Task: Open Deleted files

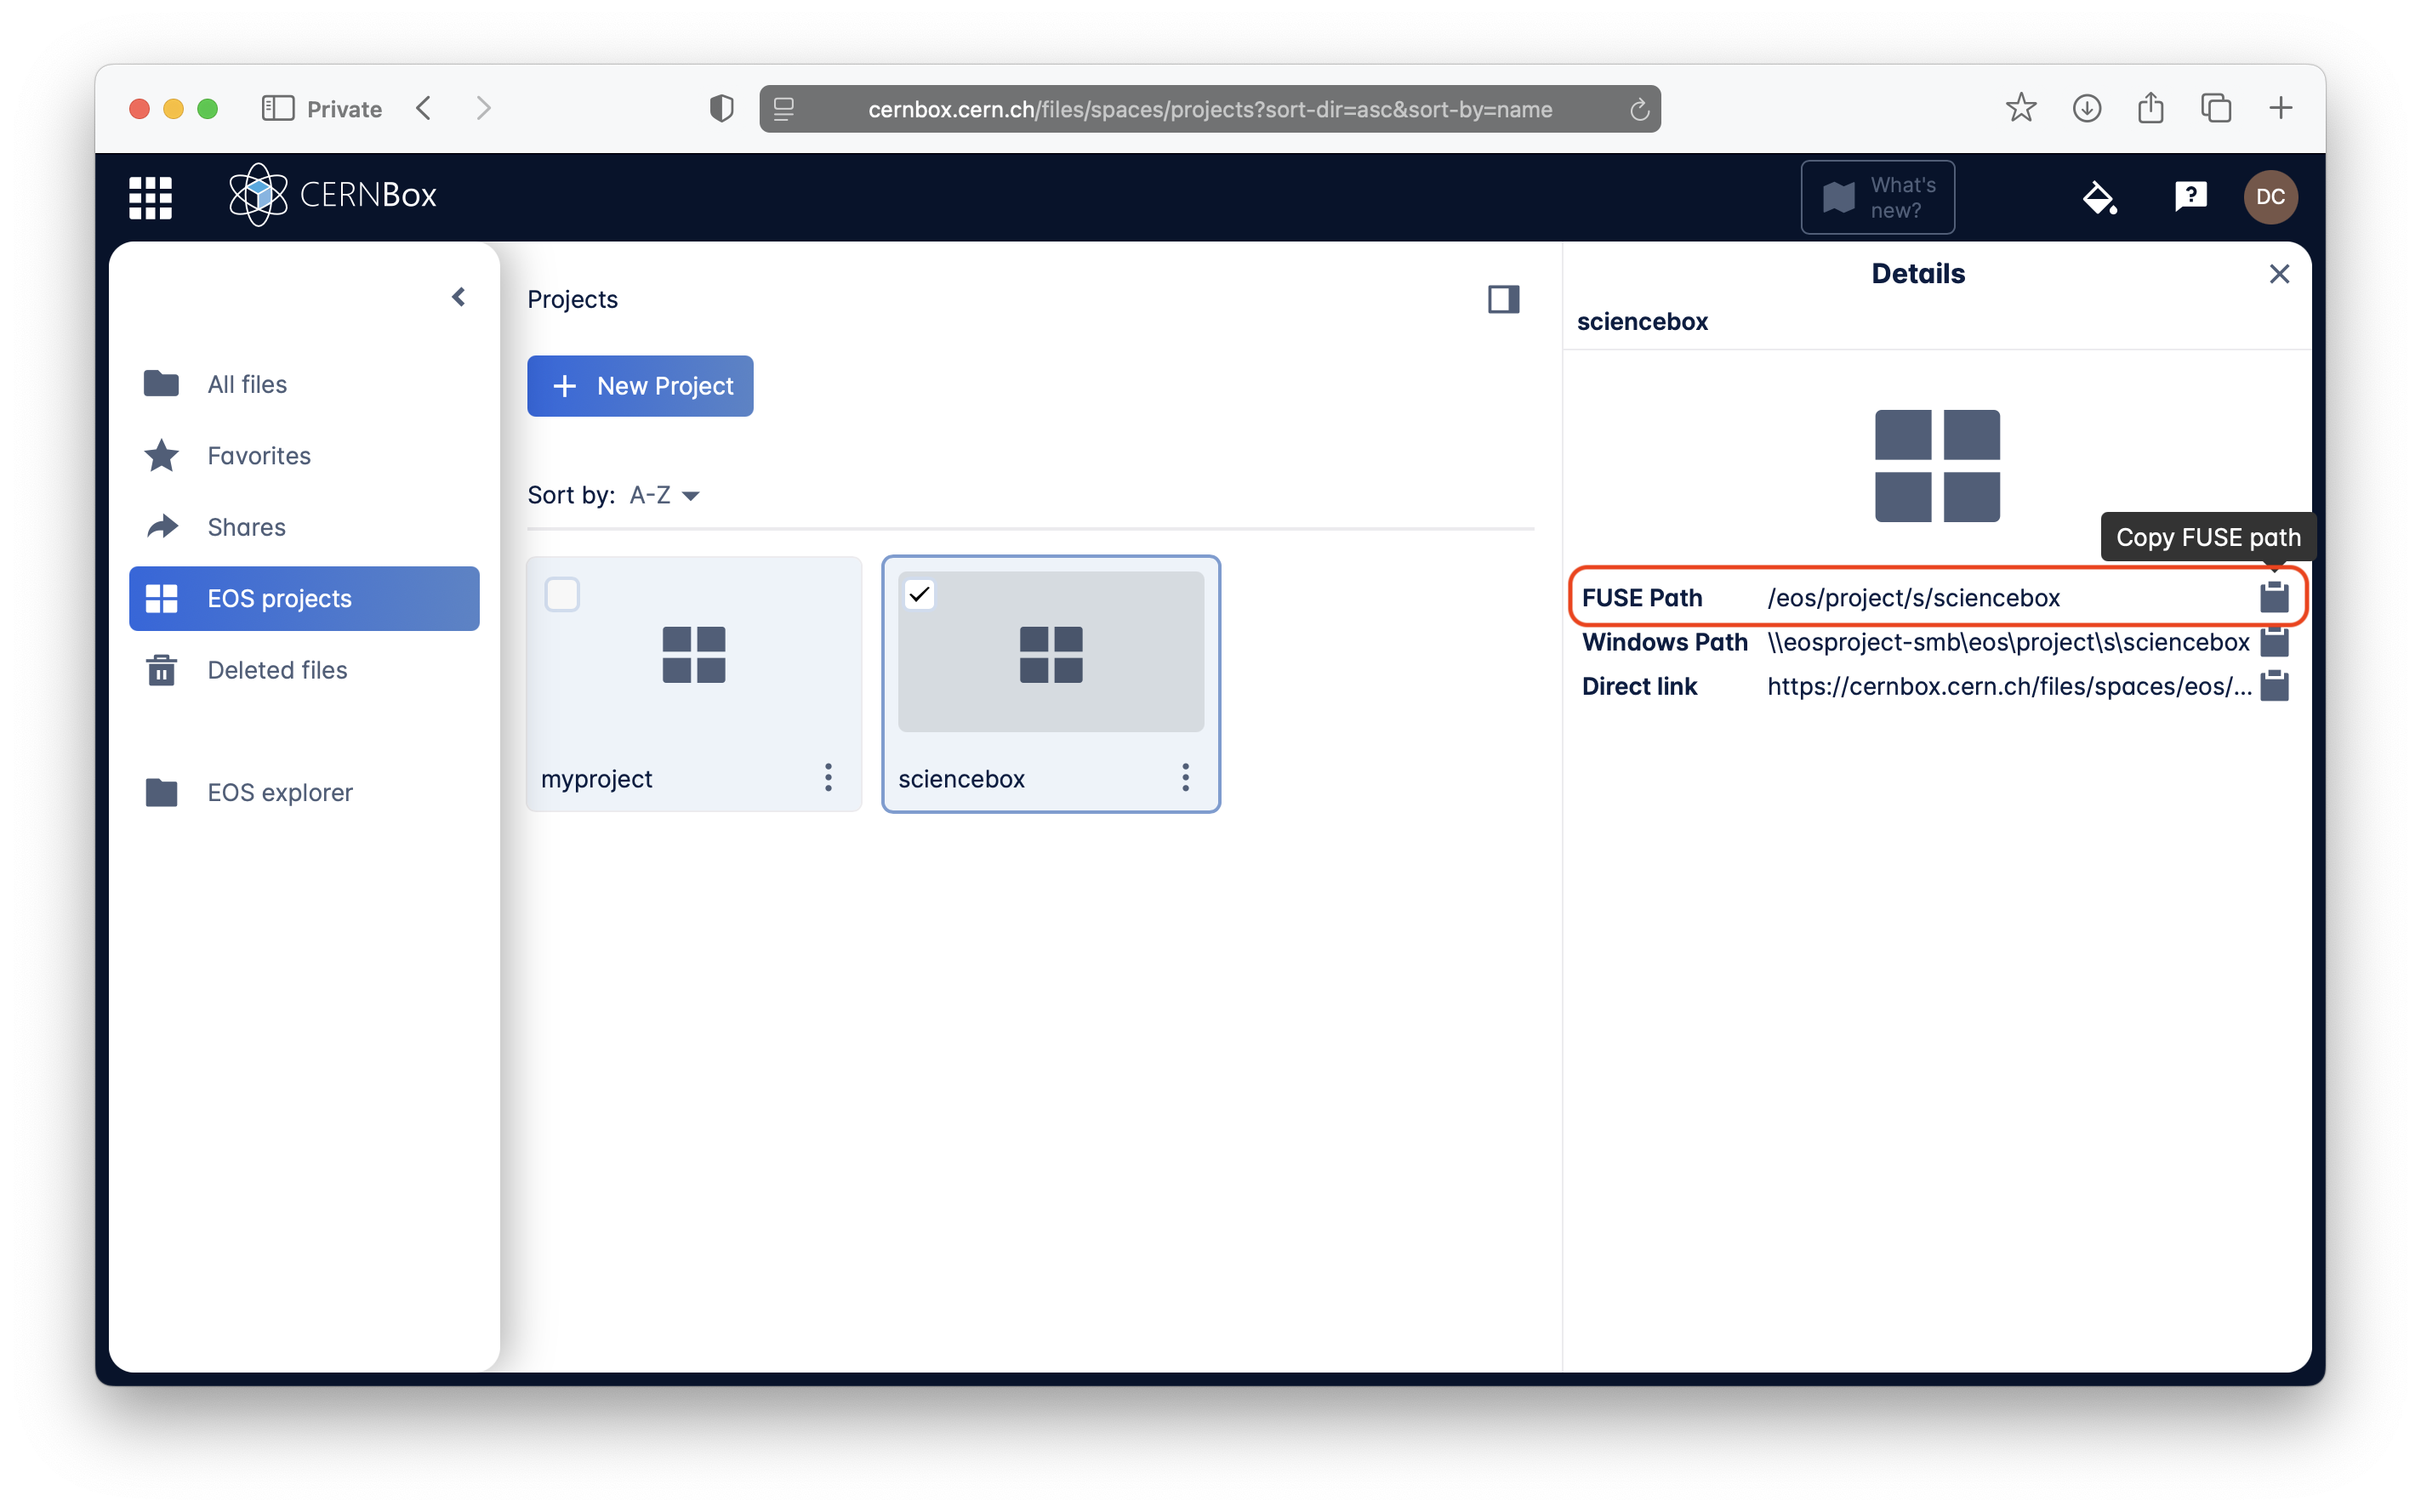Action: [x=304, y=670]
